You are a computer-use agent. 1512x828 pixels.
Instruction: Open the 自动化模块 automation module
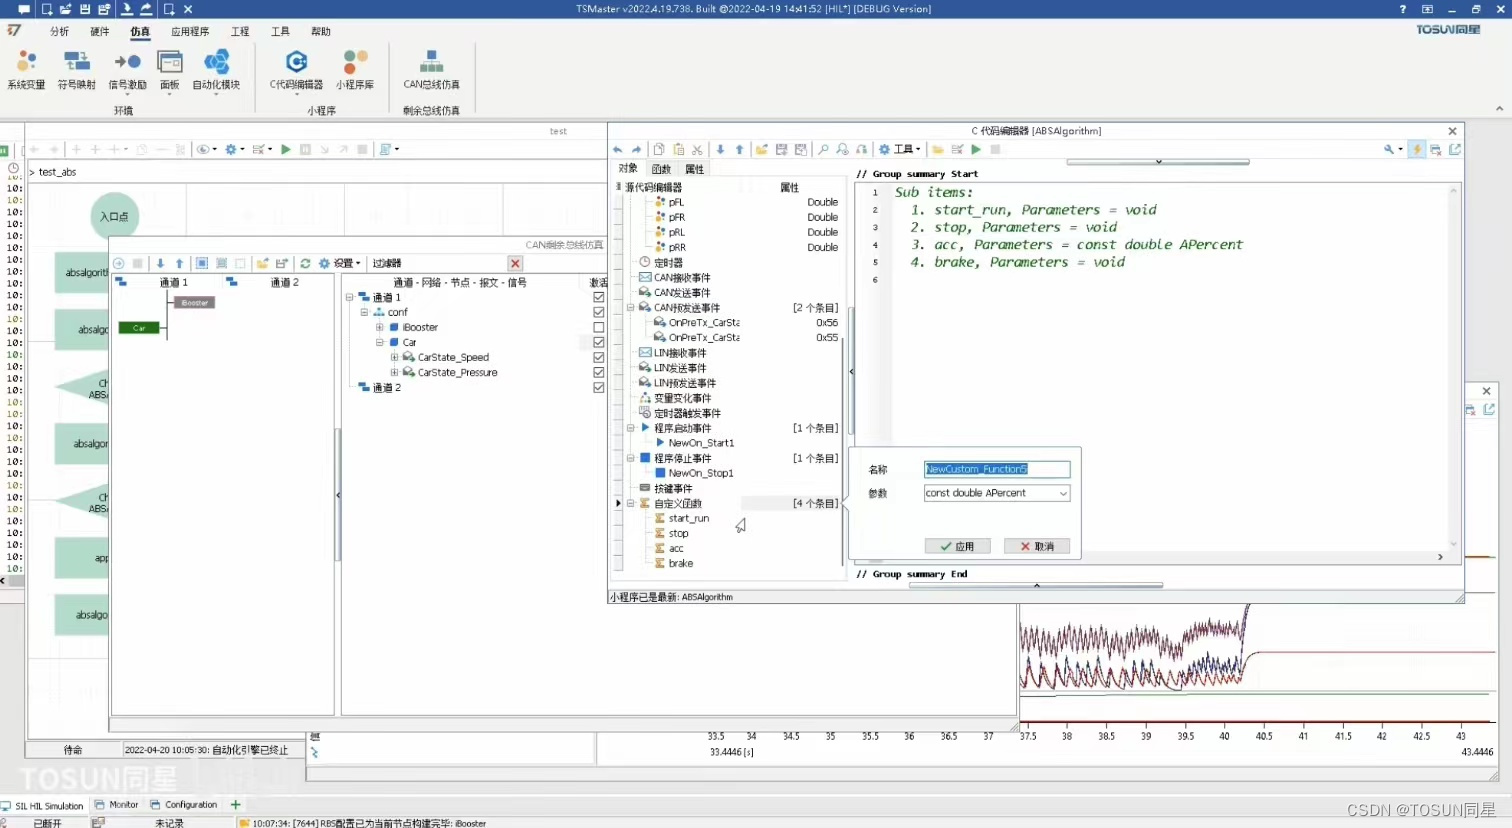pyautogui.click(x=216, y=70)
